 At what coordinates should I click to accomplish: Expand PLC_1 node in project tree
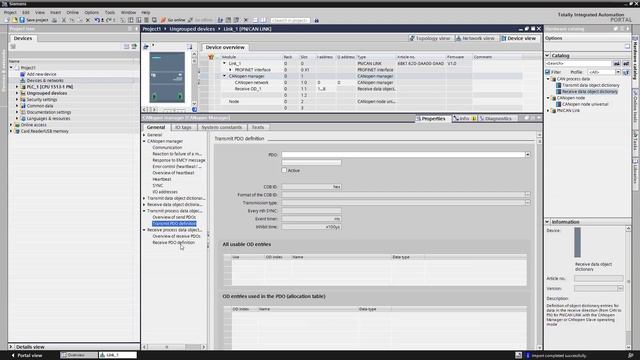point(17,87)
